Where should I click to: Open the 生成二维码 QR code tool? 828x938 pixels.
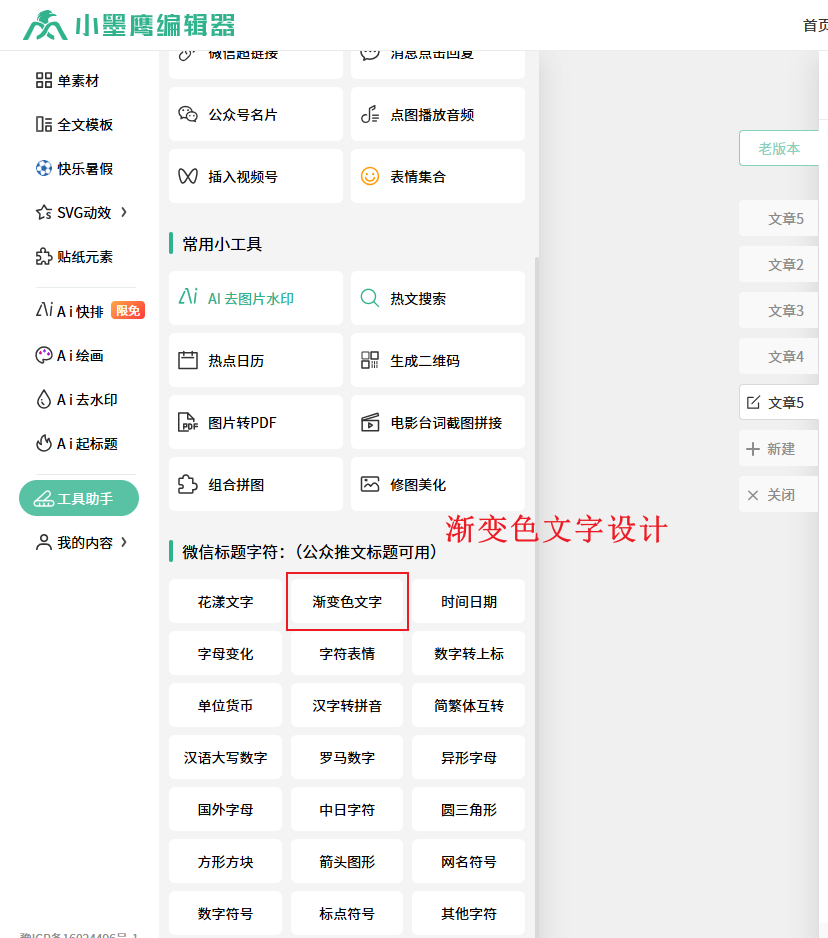tap(438, 360)
